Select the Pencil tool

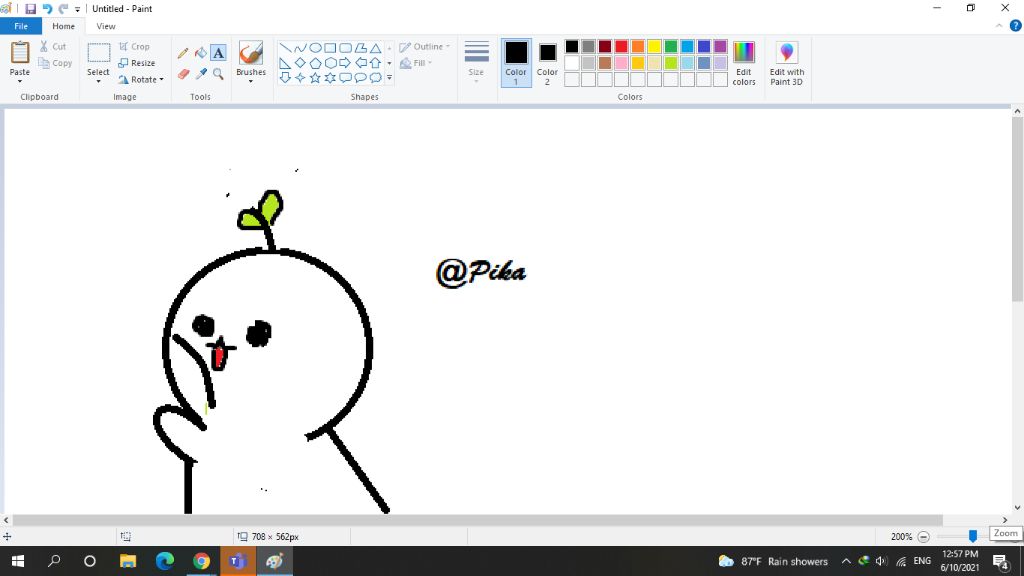pyautogui.click(x=183, y=53)
